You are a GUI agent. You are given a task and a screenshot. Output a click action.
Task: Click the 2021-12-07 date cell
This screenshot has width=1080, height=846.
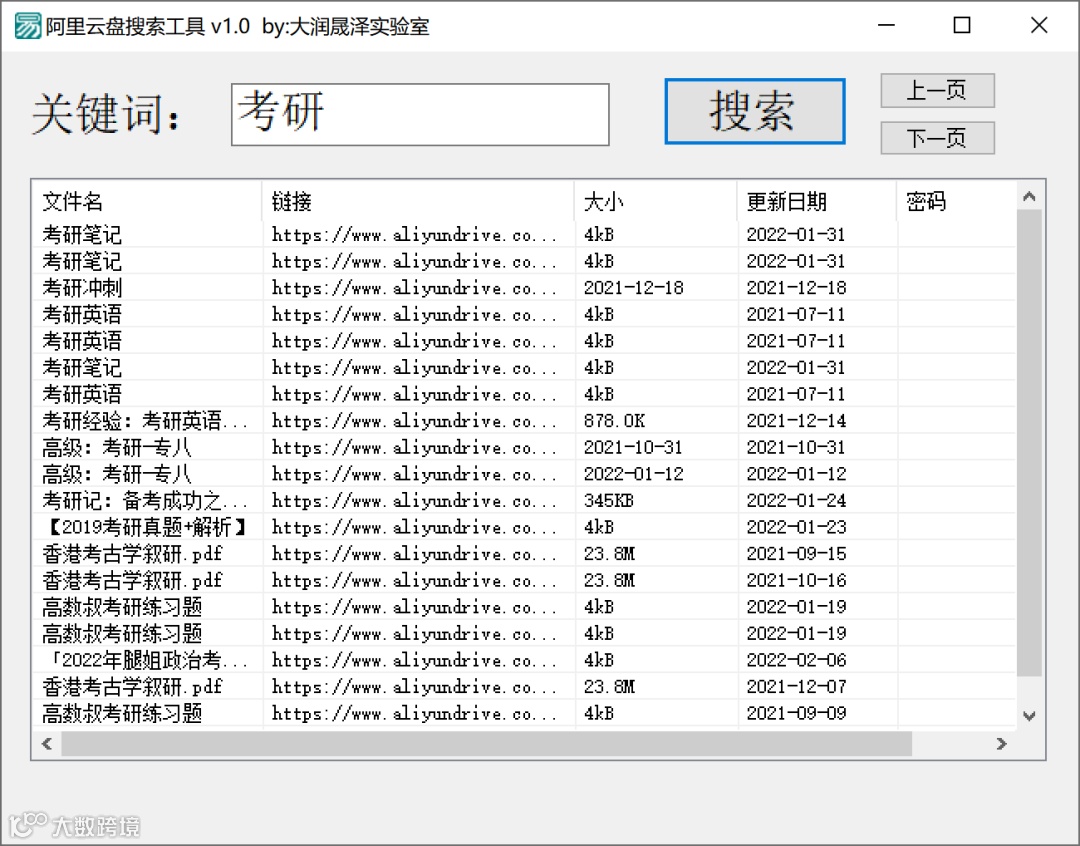[x=796, y=687]
